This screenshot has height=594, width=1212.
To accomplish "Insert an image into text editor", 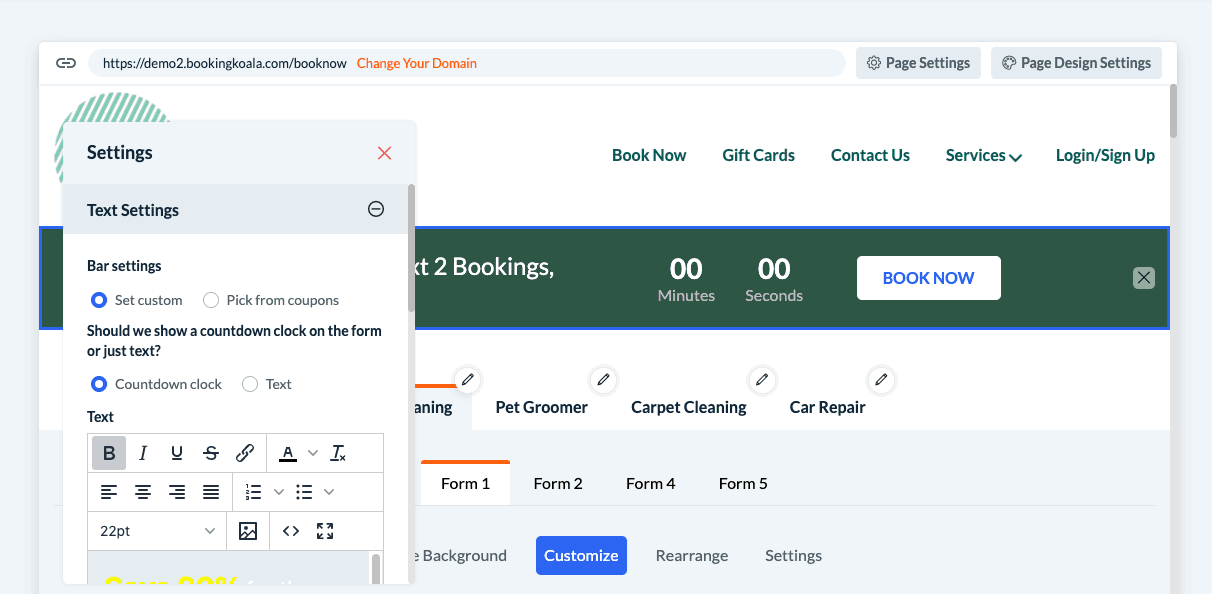I will 248,531.
